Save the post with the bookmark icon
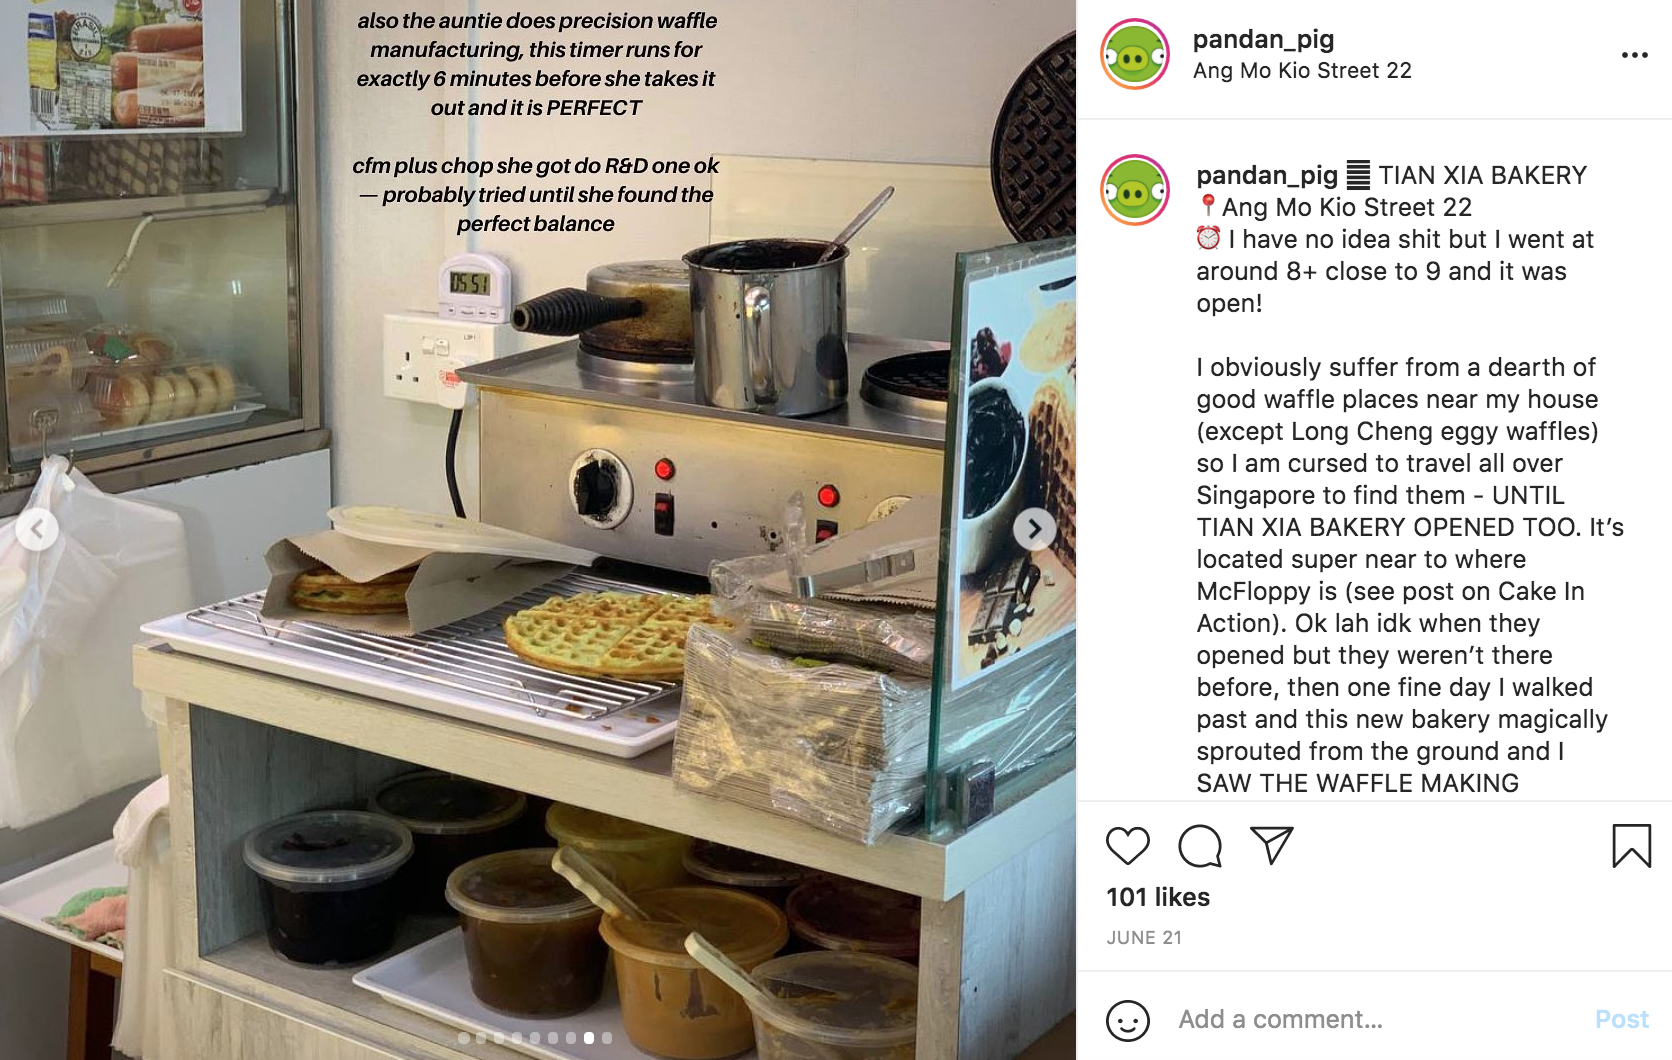The width and height of the screenshot is (1672, 1060). (x=1631, y=846)
